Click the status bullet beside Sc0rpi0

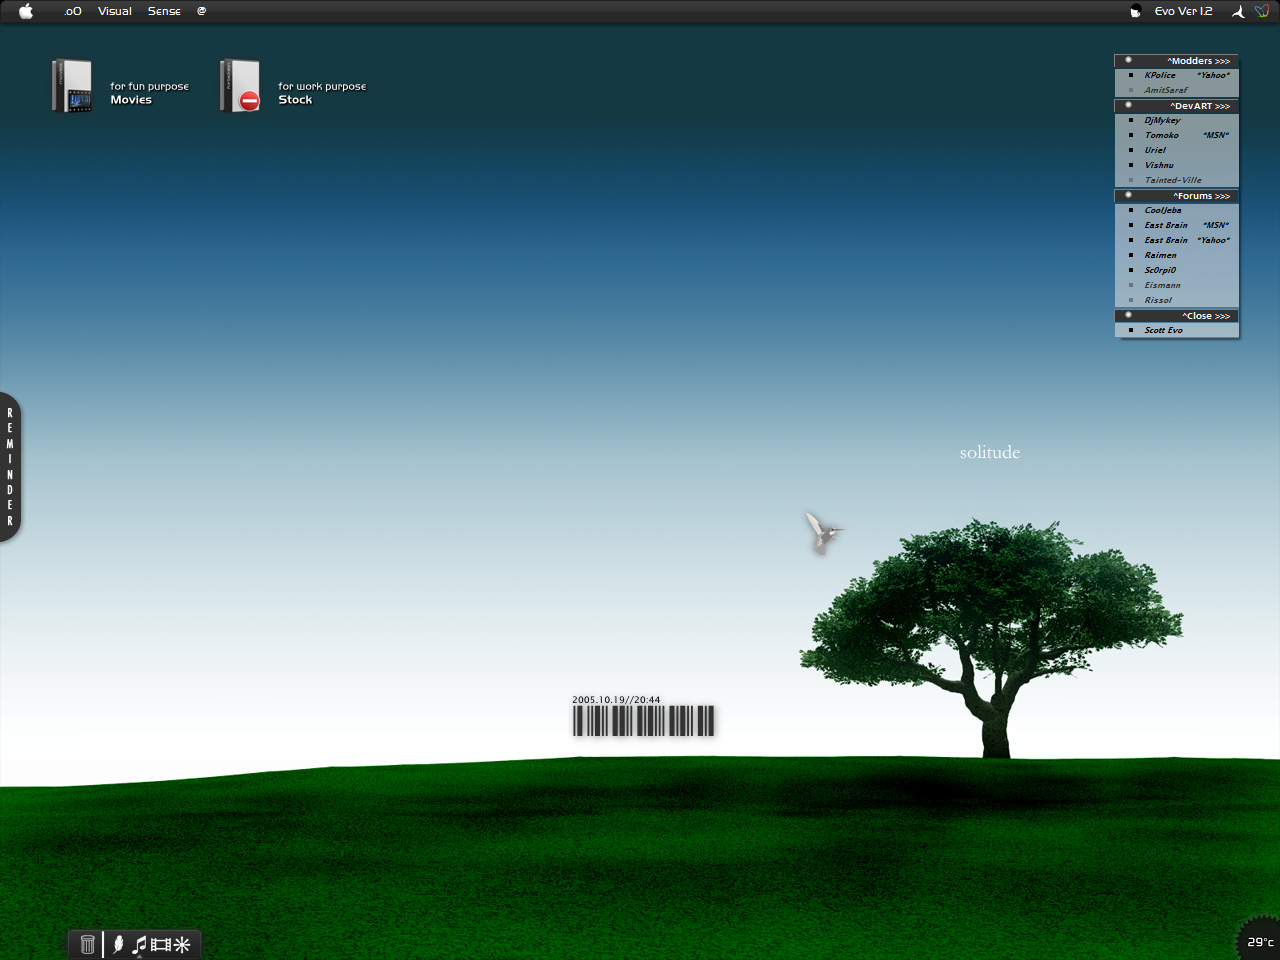click(x=1131, y=270)
